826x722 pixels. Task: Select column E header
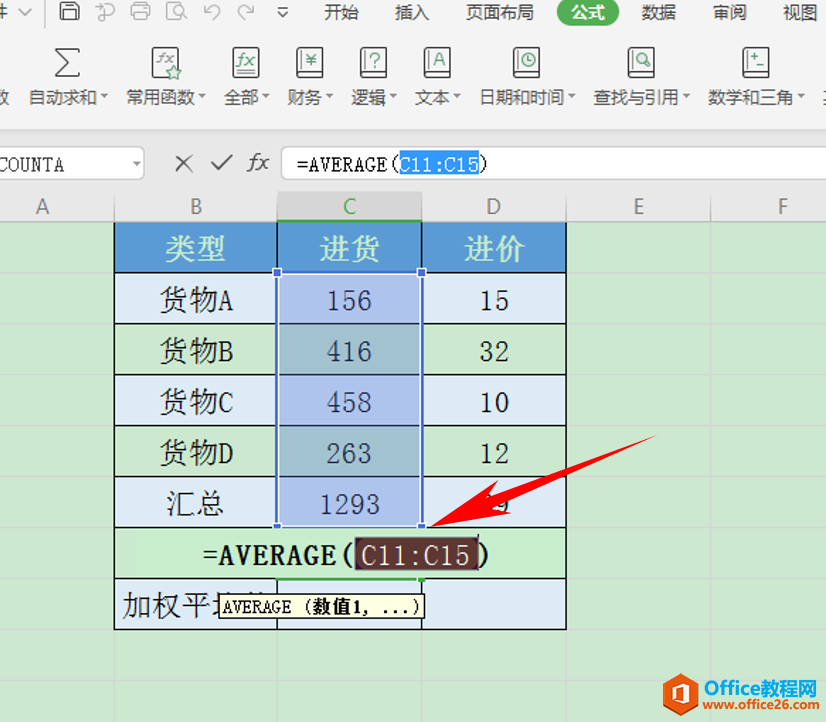(x=638, y=206)
